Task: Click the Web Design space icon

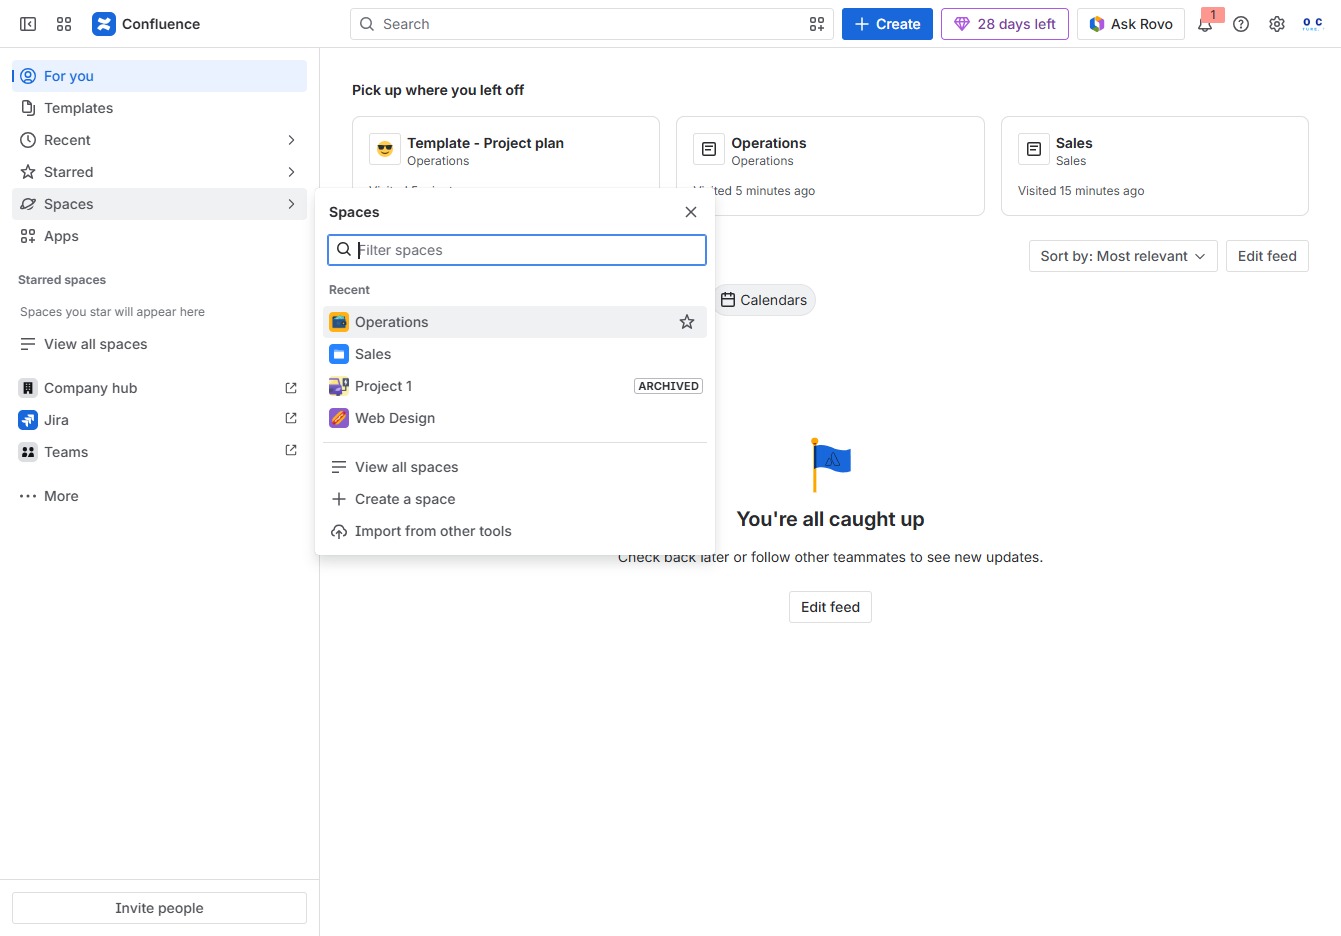Action: coord(339,418)
